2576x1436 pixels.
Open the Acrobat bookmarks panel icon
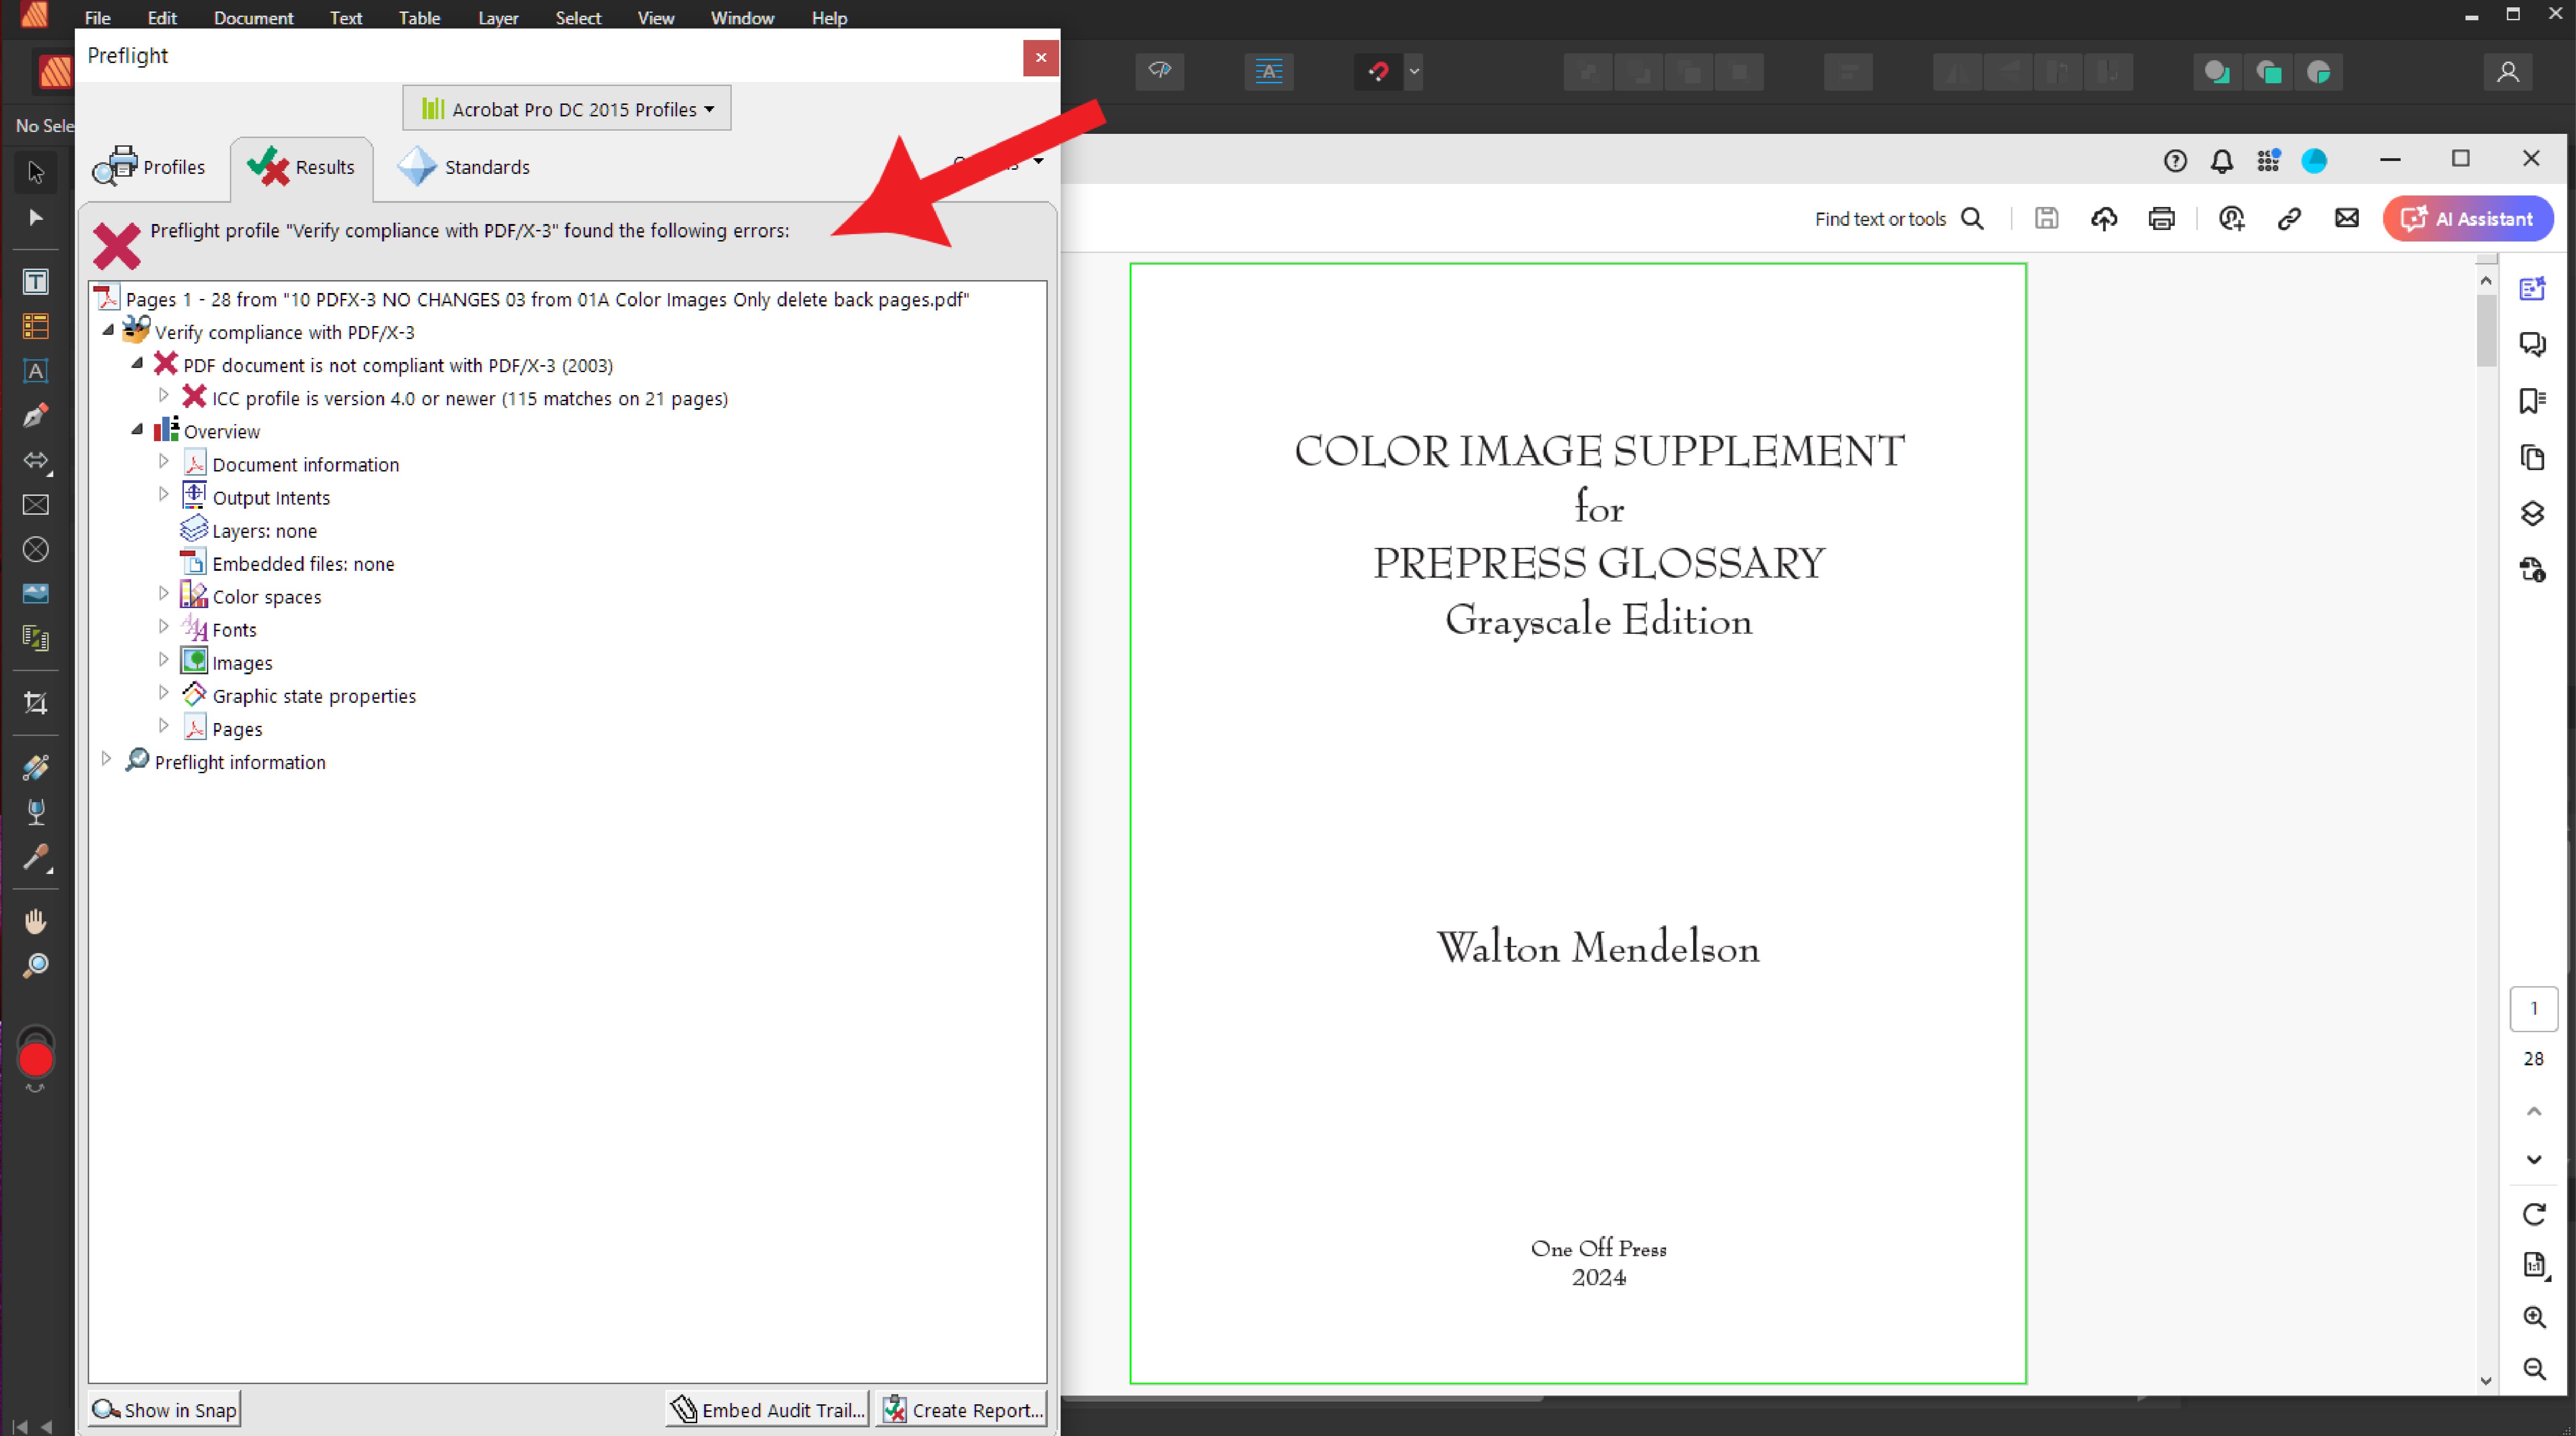tap(2533, 401)
